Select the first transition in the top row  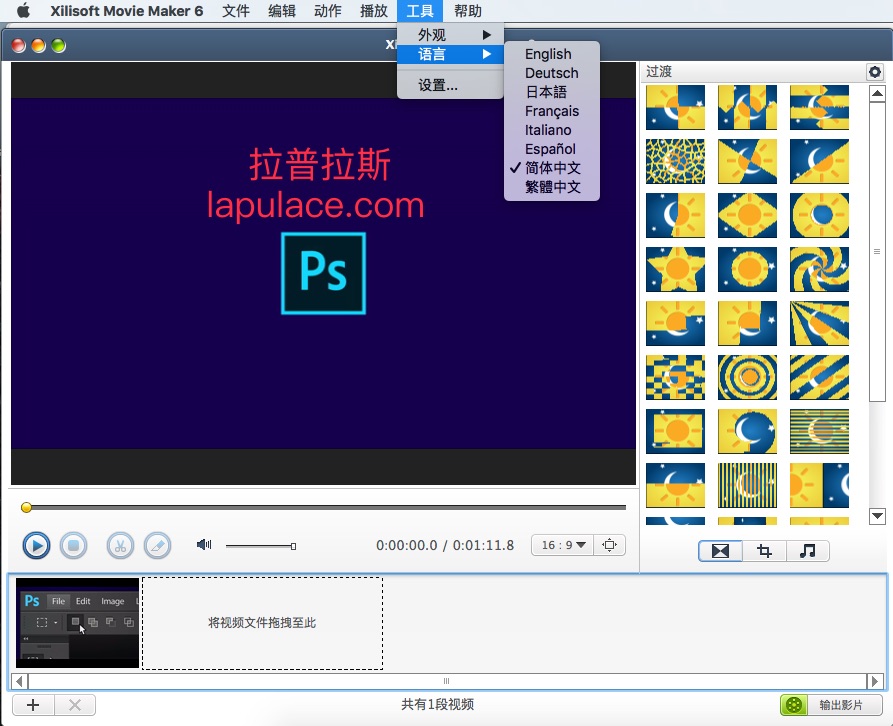click(x=675, y=108)
